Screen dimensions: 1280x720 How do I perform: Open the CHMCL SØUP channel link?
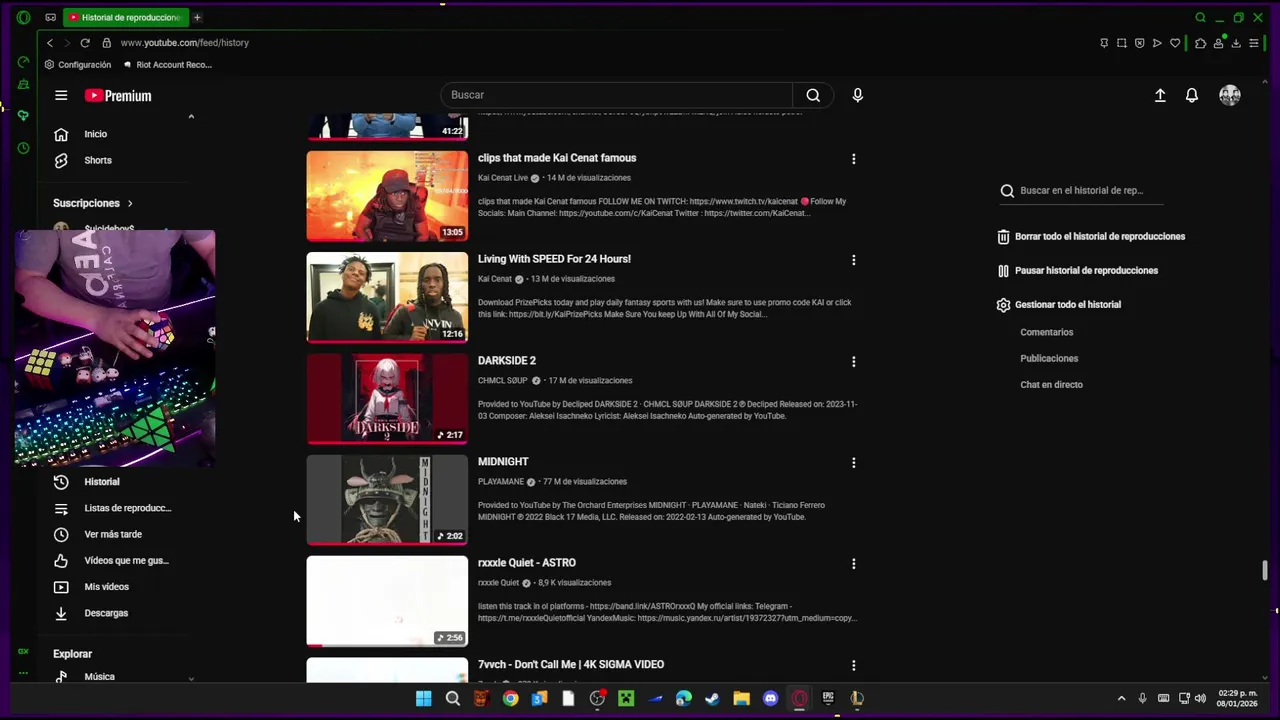pyautogui.click(x=503, y=381)
